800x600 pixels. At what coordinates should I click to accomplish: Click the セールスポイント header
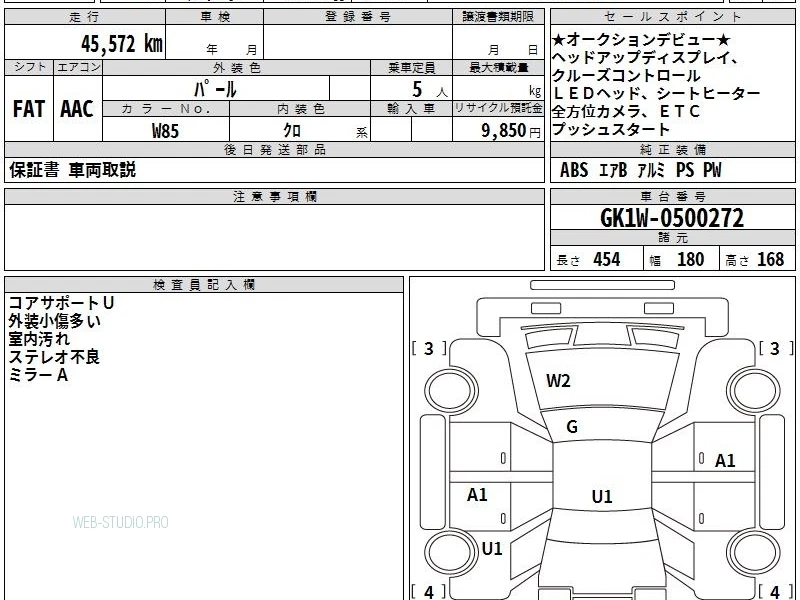click(x=672, y=17)
